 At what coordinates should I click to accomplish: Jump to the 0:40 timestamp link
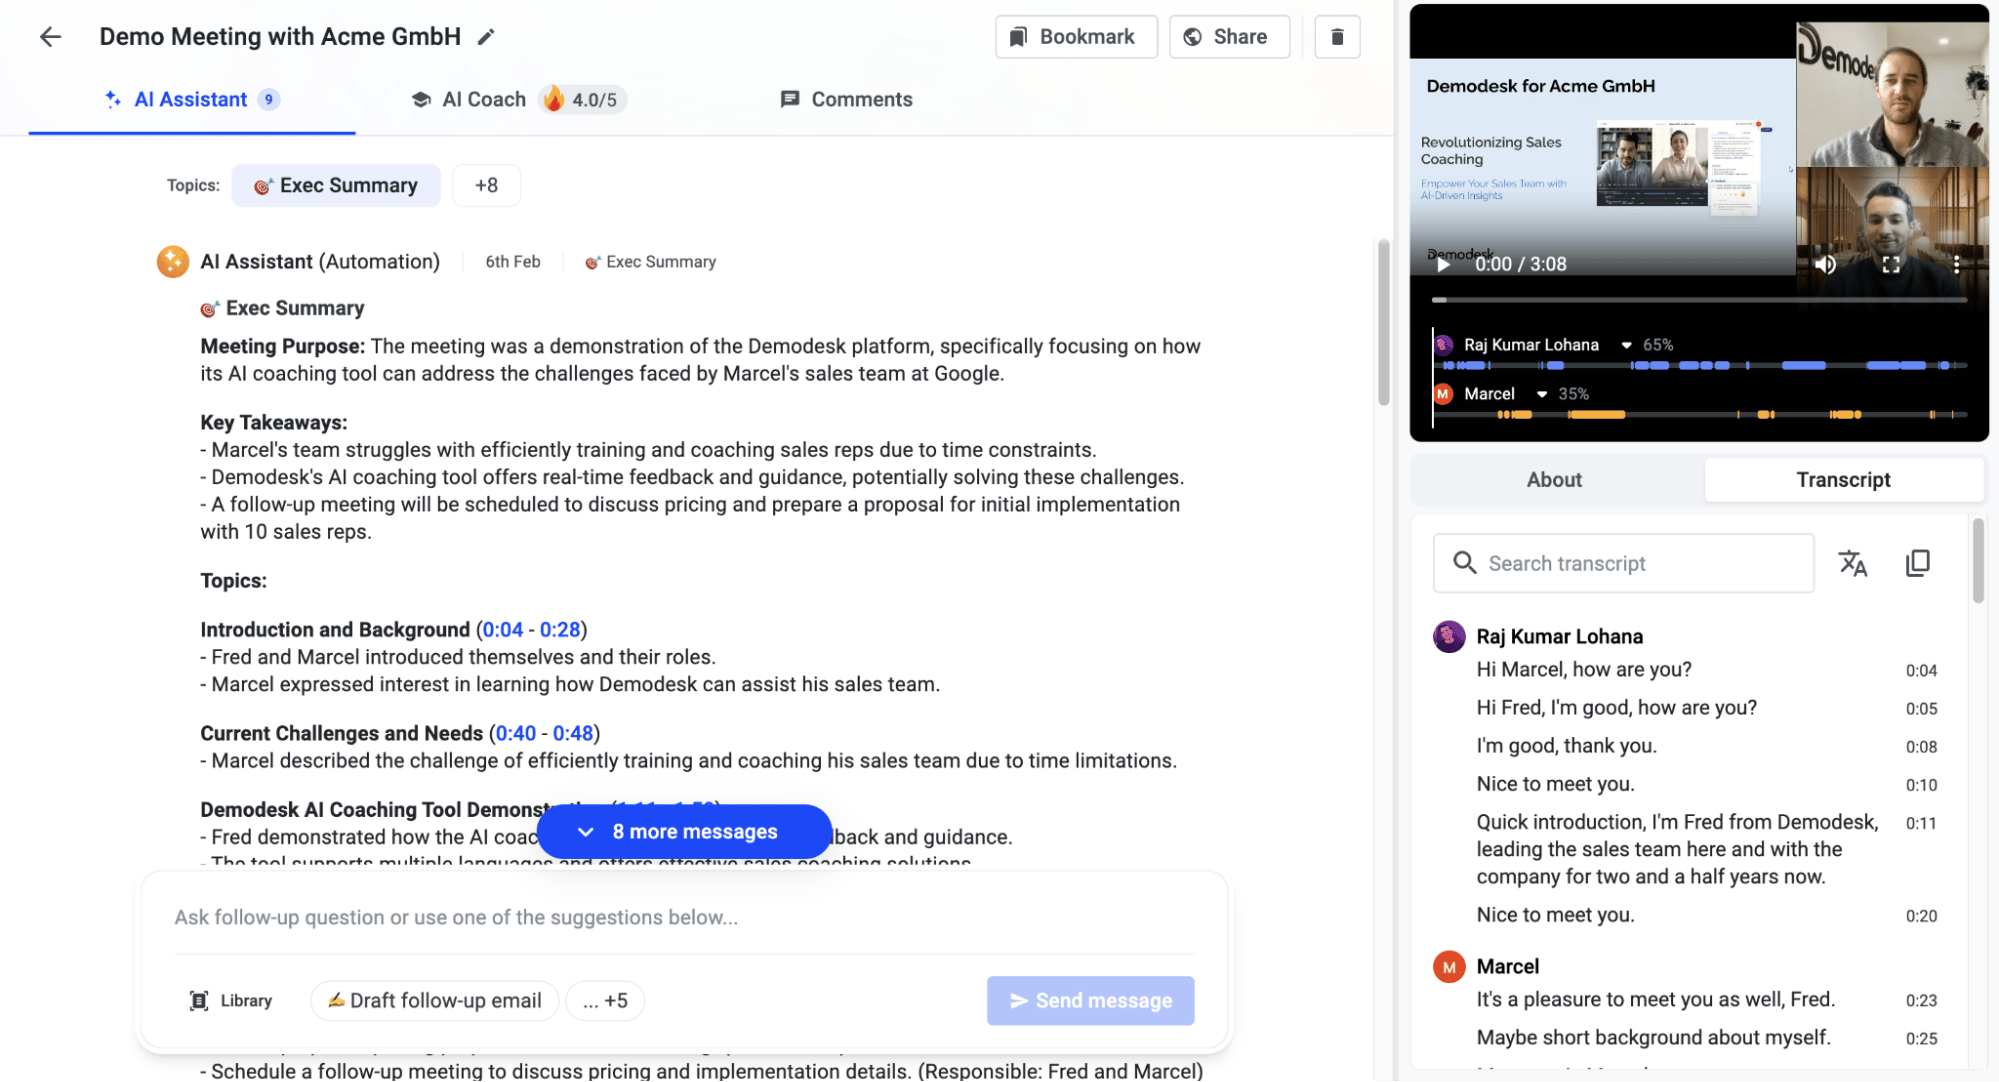516,733
